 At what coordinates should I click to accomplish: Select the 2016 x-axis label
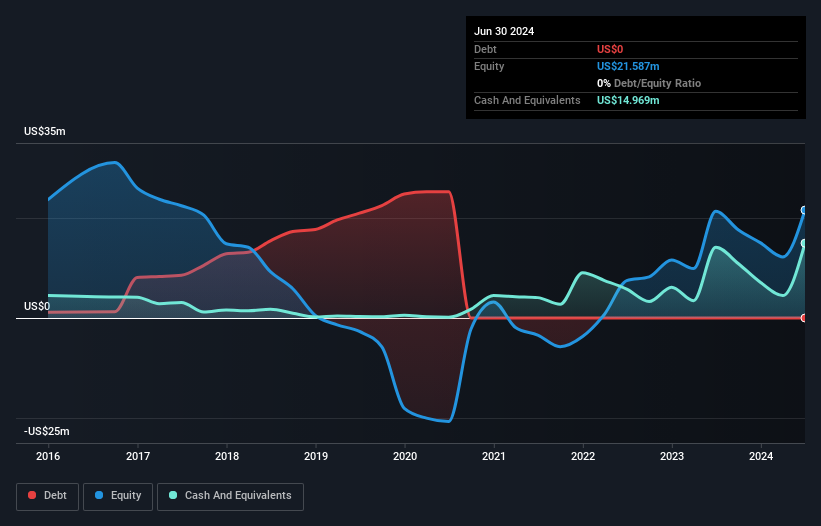(x=48, y=456)
